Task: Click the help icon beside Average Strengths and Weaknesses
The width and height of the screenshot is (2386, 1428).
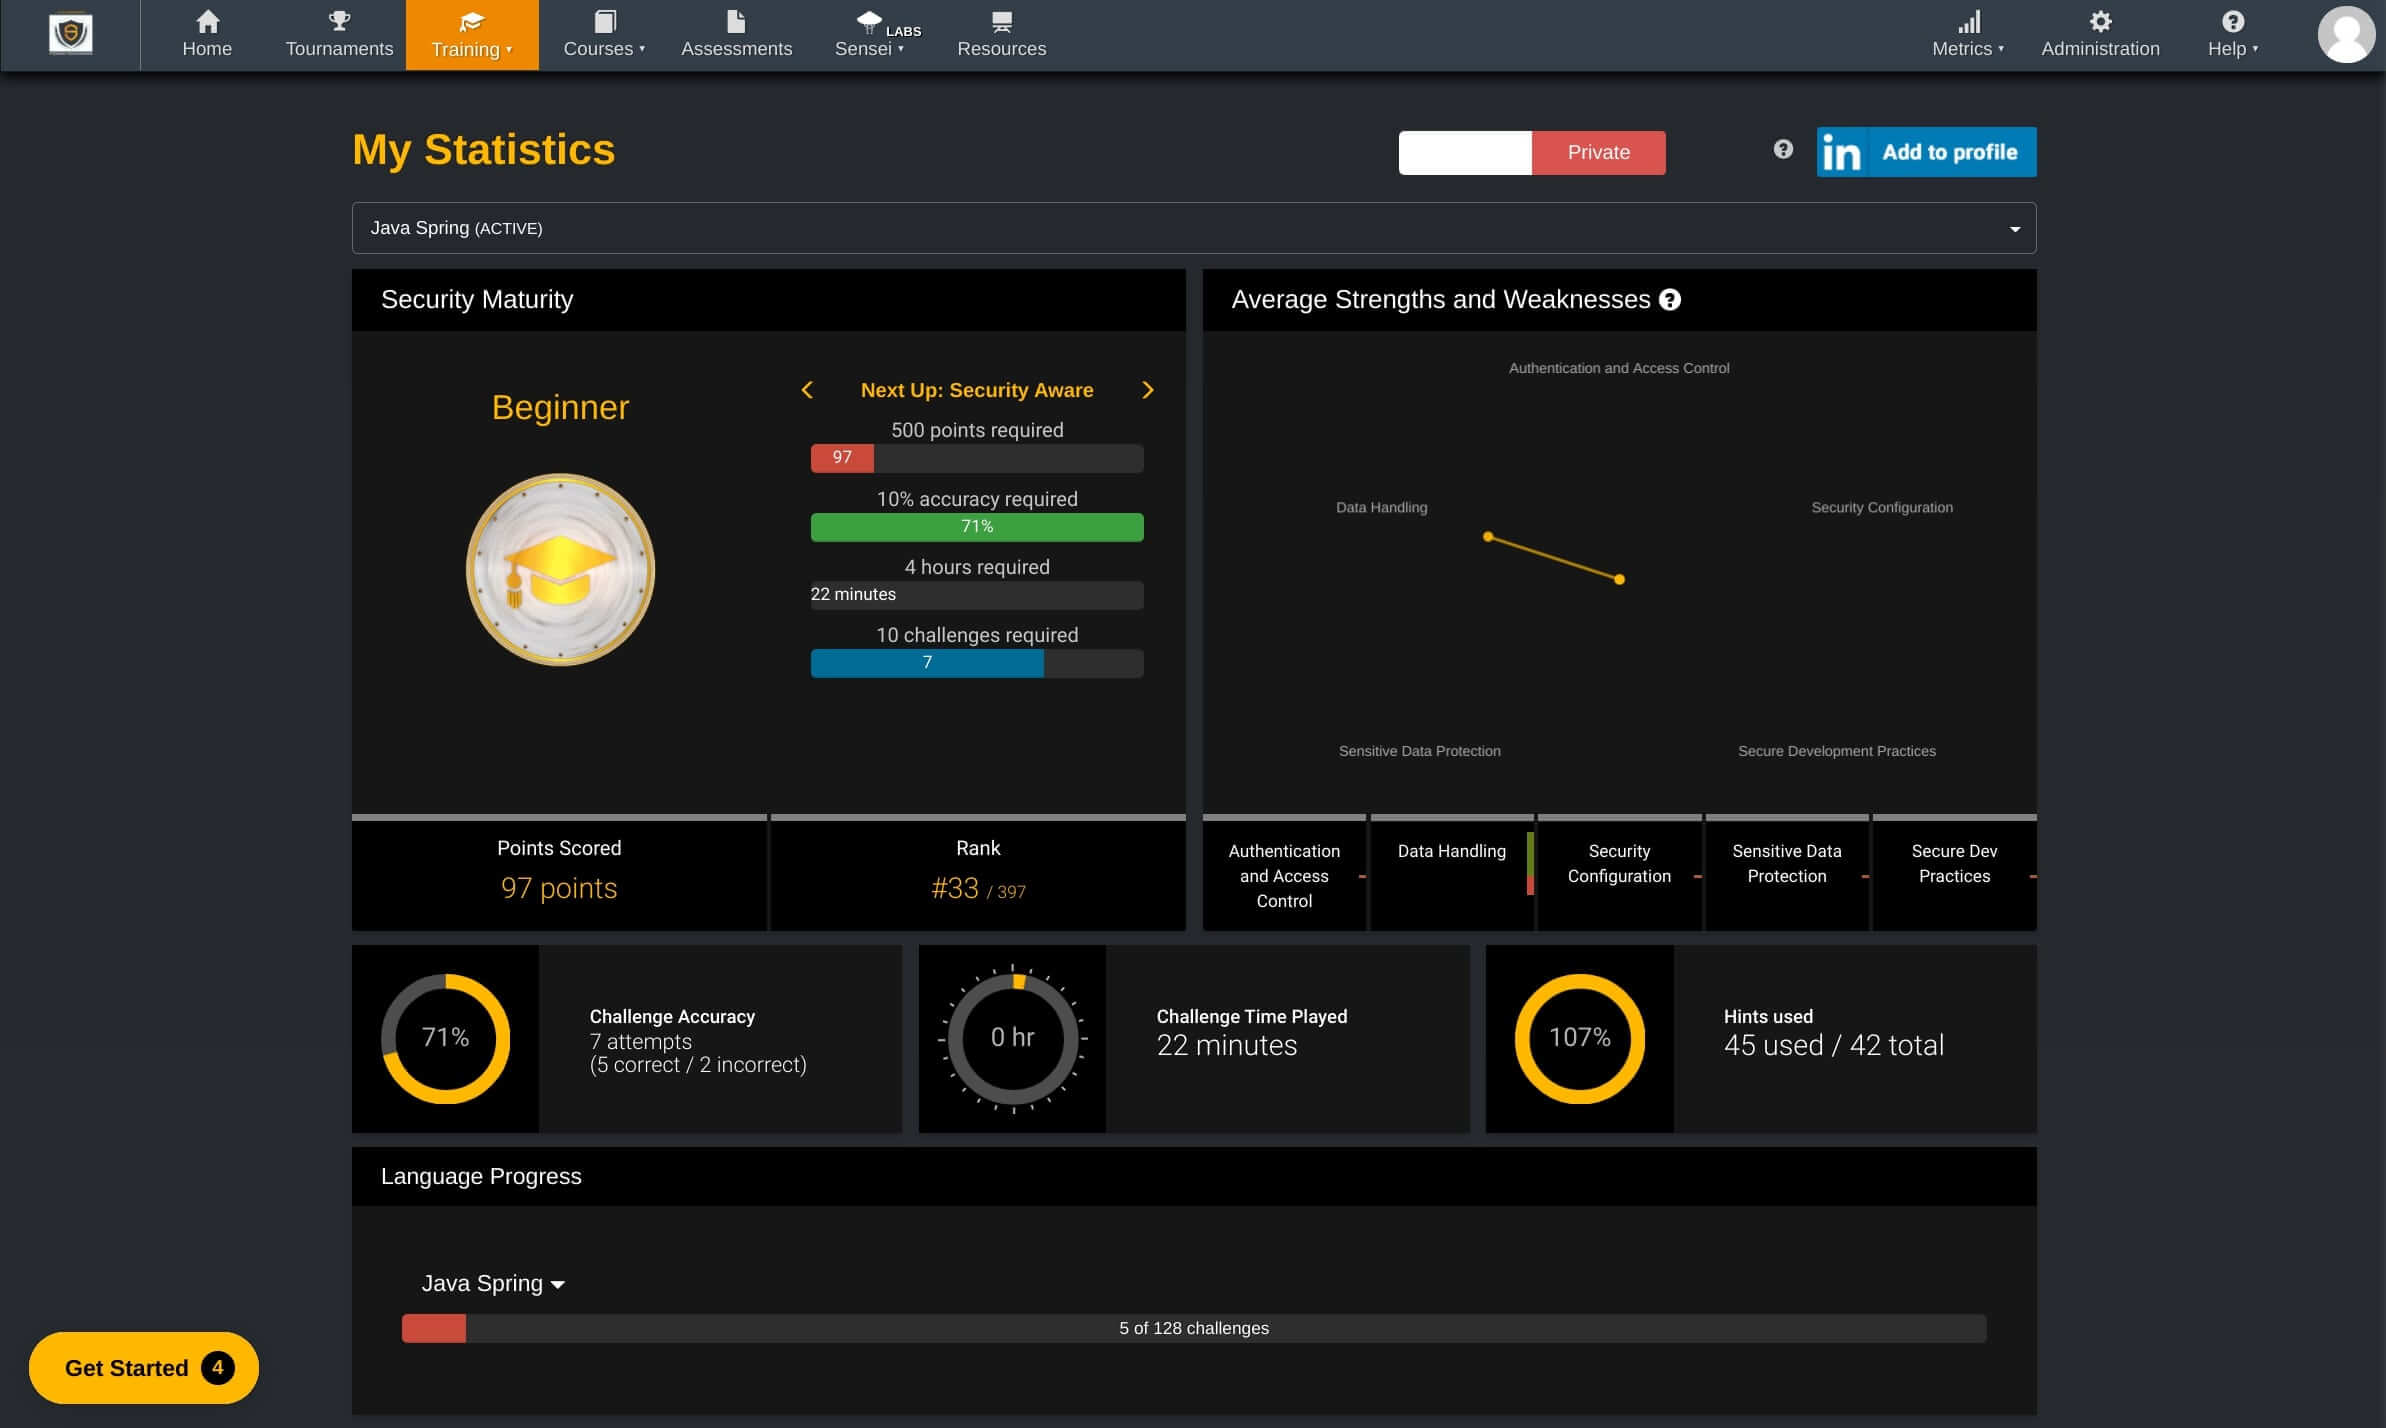Action: tap(1669, 300)
